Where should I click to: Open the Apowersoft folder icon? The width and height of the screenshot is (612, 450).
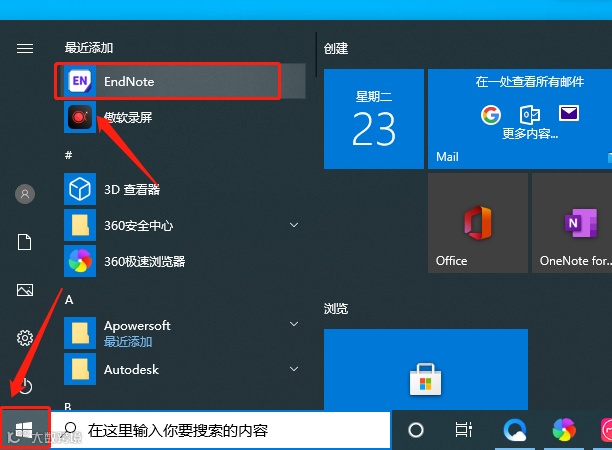click(x=80, y=333)
